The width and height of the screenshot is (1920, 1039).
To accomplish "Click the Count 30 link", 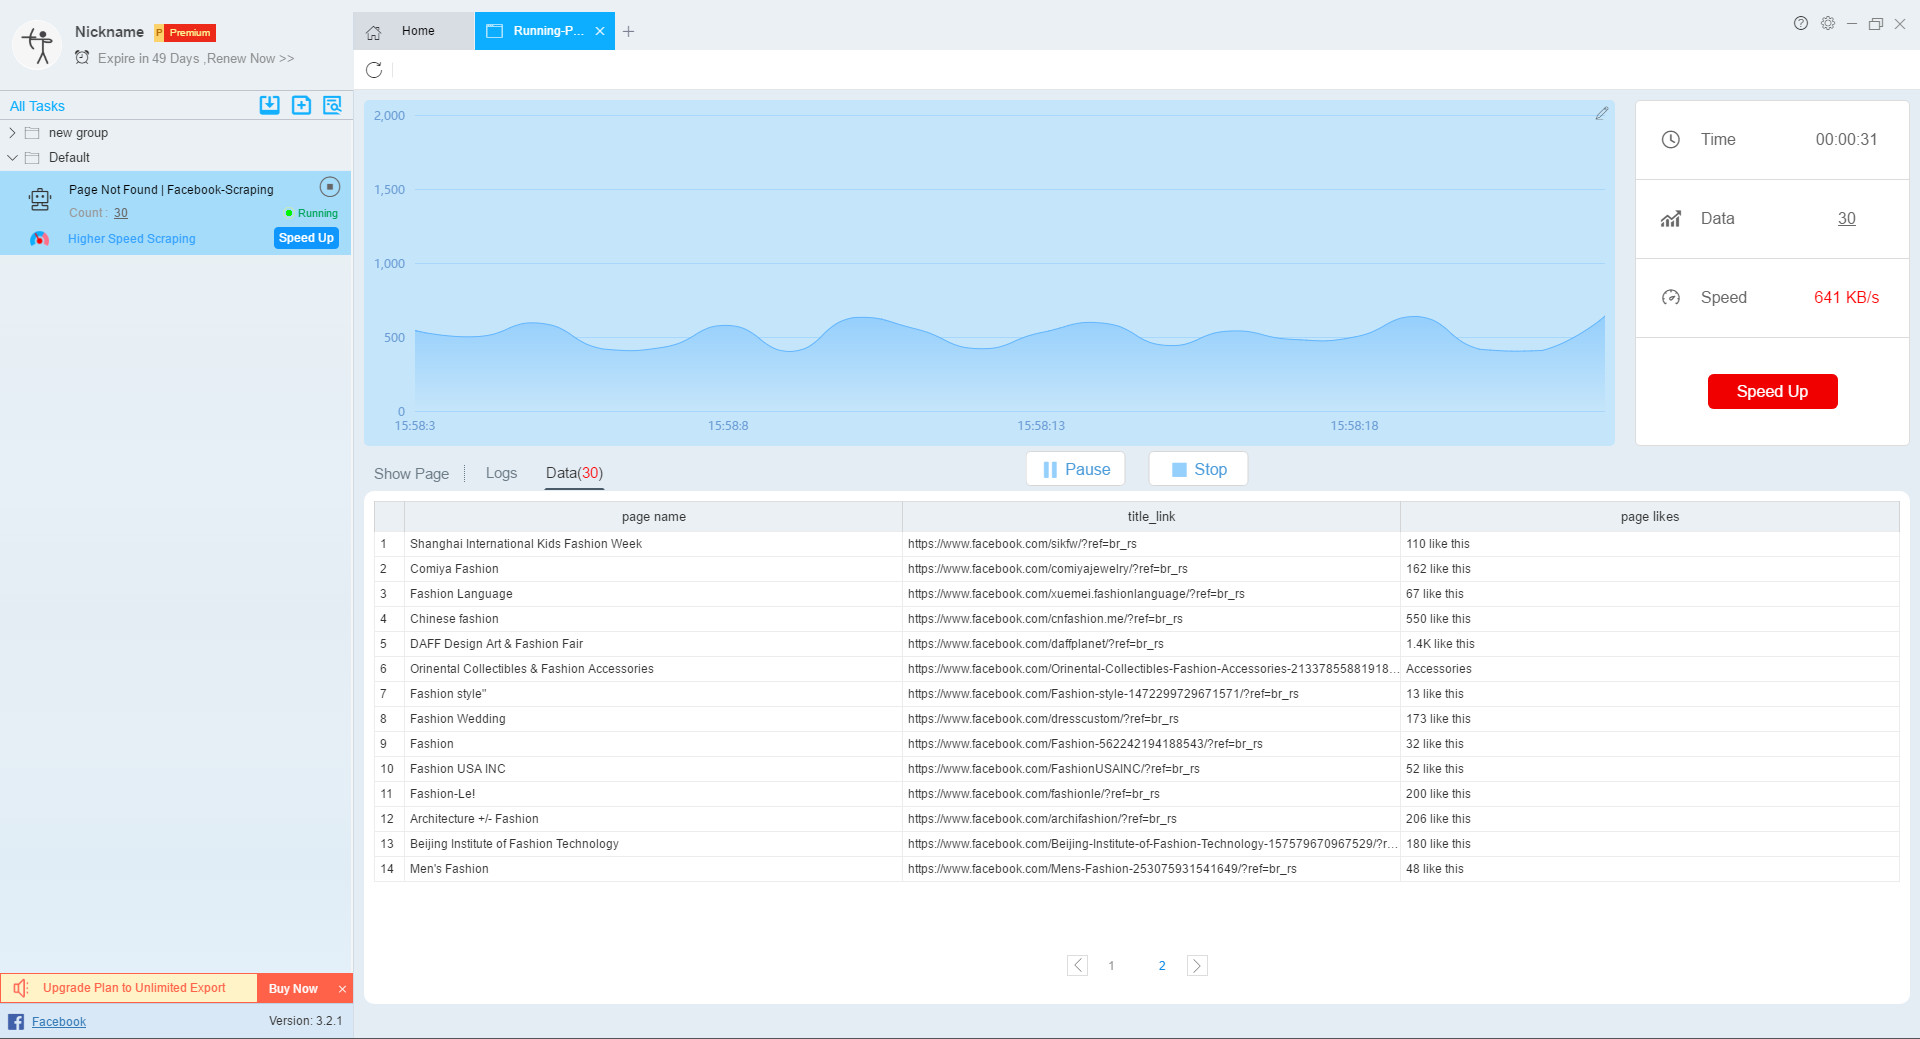I will (x=121, y=213).
